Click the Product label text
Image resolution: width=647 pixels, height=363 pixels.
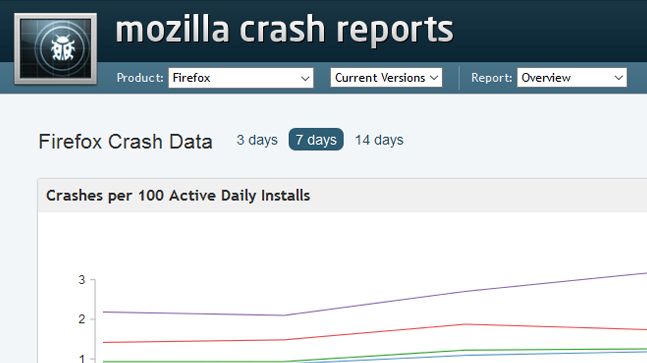[140, 78]
